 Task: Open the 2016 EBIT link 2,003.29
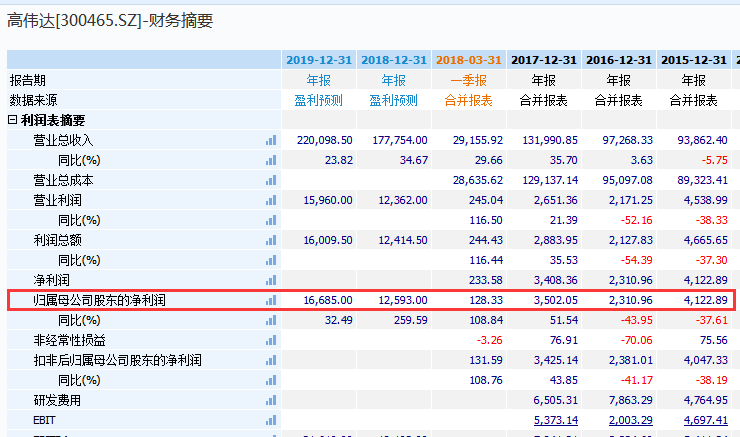631,420
